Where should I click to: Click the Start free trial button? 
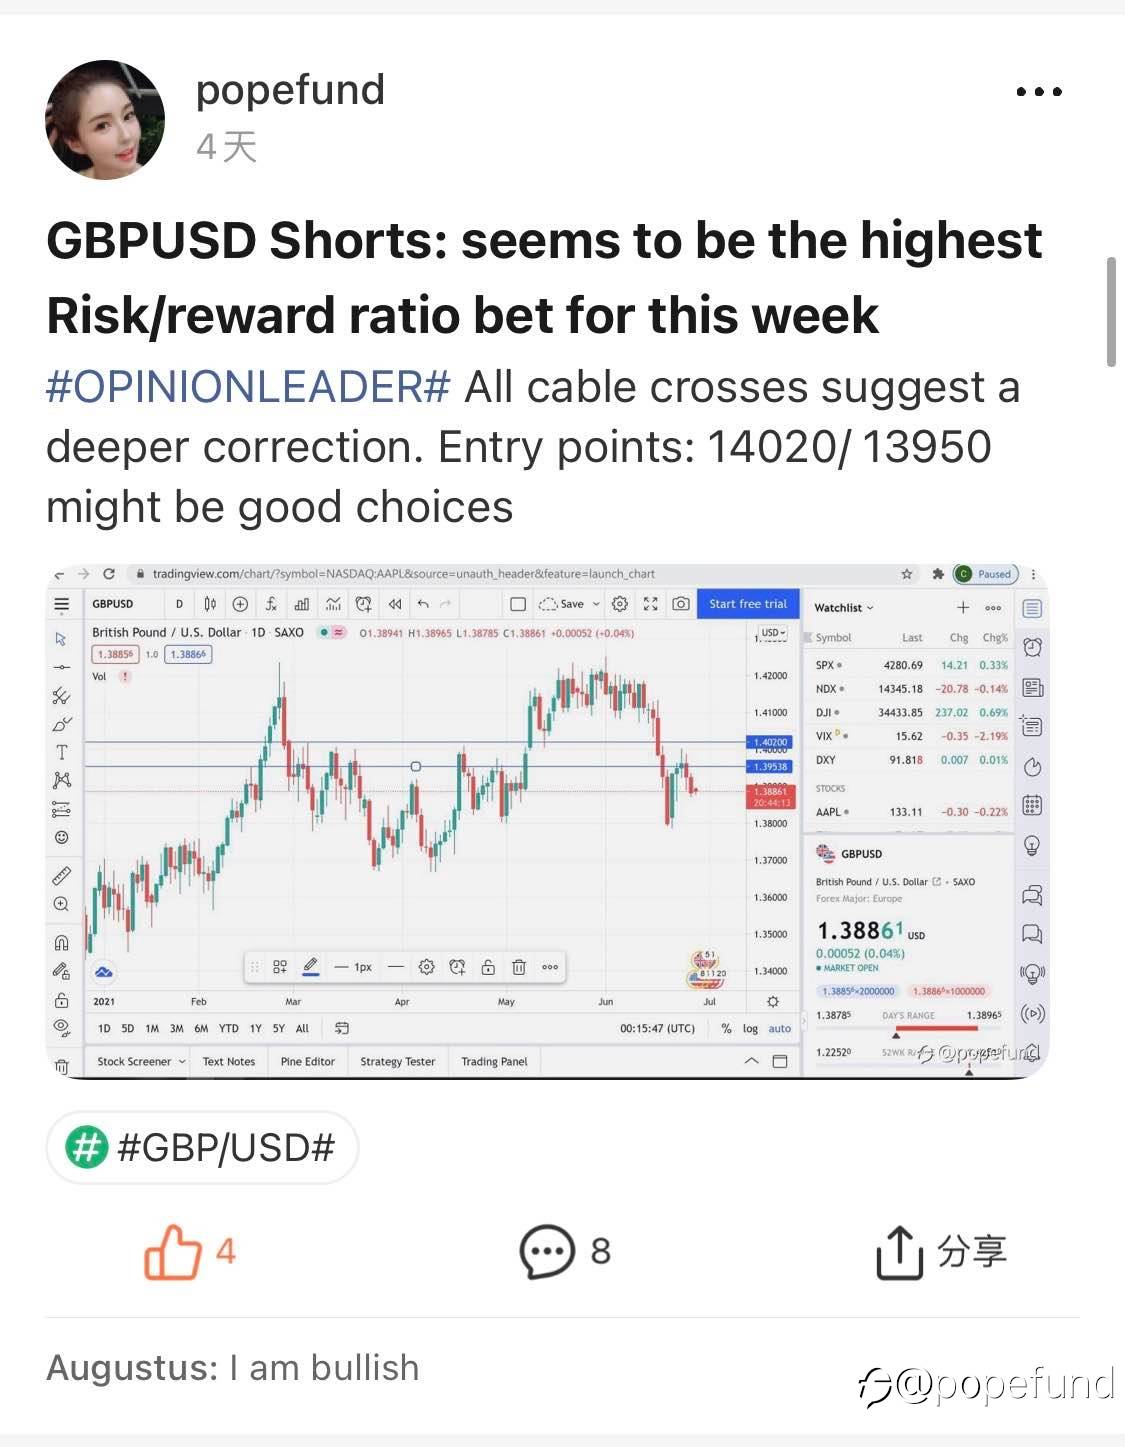click(x=748, y=604)
